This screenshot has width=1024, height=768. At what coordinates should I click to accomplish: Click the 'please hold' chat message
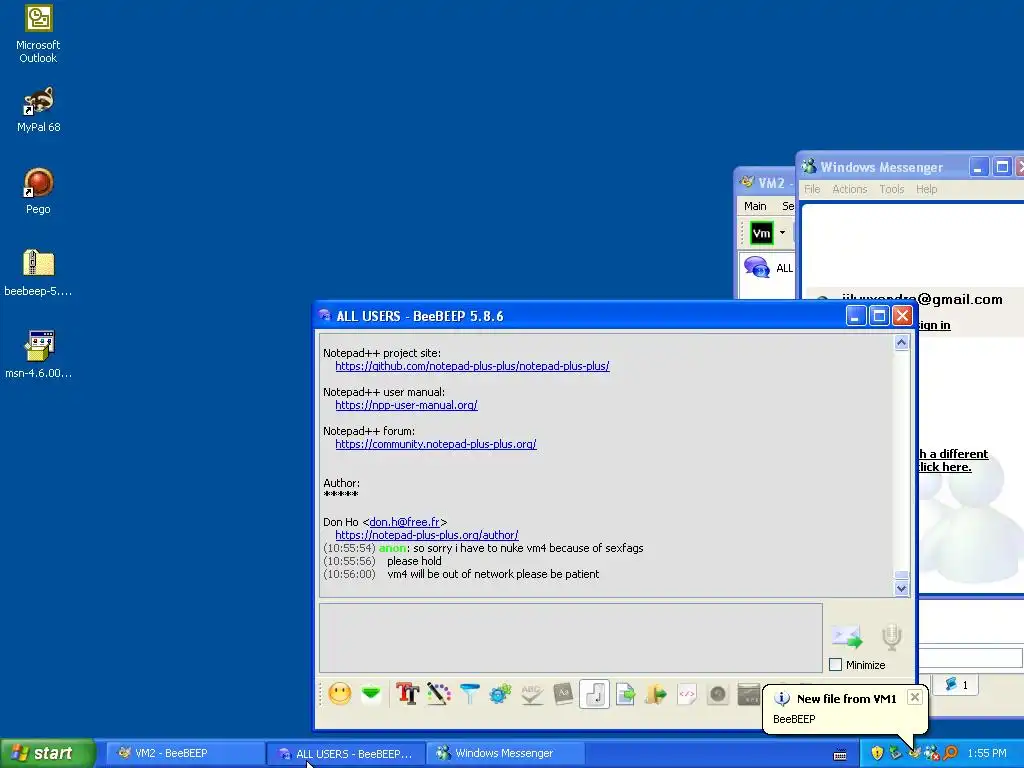pyautogui.click(x=414, y=561)
